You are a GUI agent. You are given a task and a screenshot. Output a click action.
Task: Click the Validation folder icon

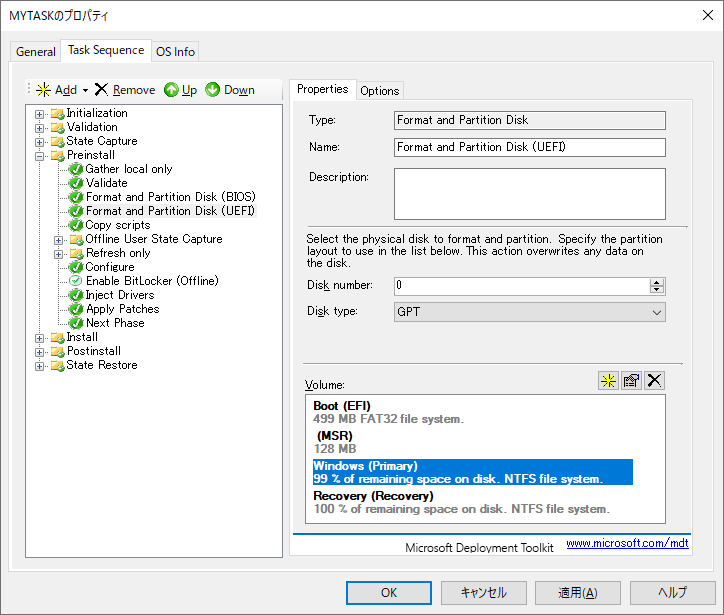(58, 127)
